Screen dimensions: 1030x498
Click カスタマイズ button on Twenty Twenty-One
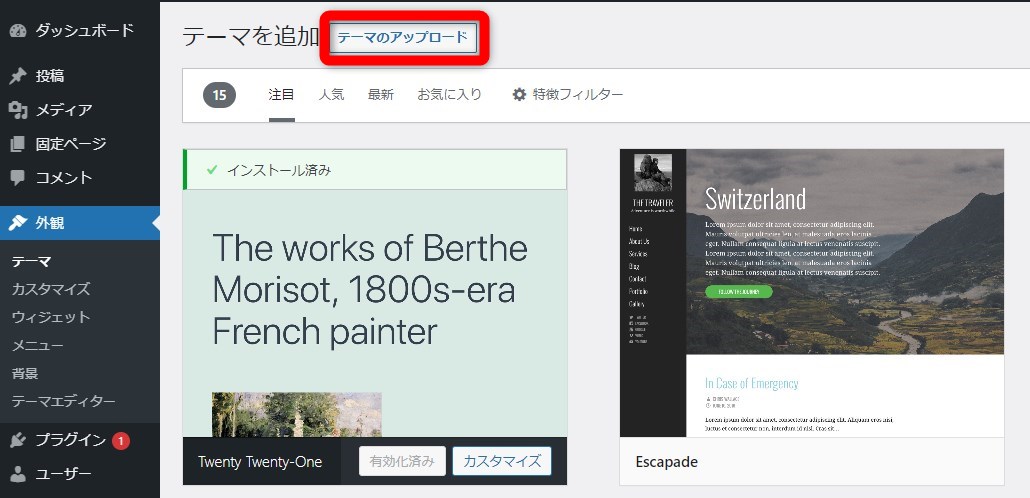pyautogui.click(x=502, y=461)
